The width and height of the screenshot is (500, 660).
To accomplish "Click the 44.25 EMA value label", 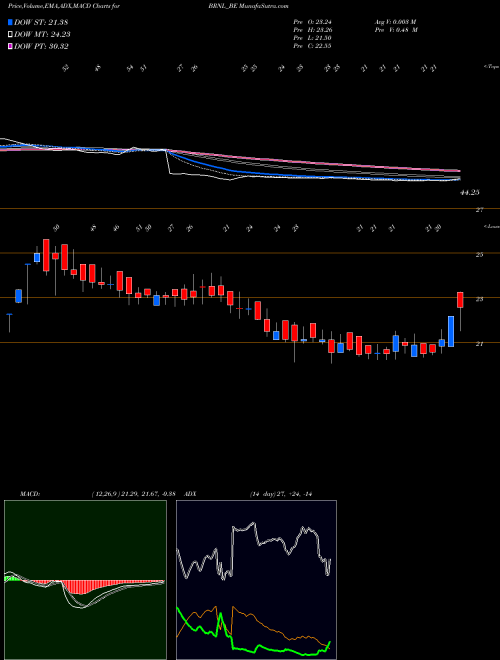I will click(471, 192).
